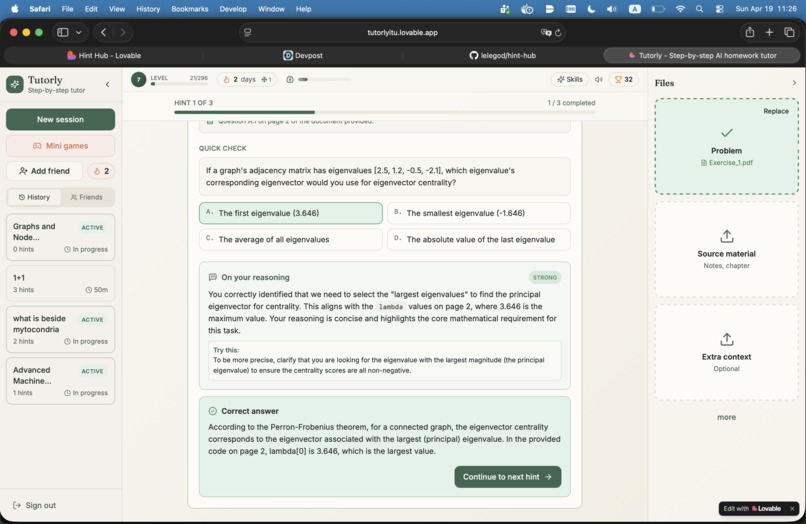The width and height of the screenshot is (806, 524).
Task: Show the tab overview
Action: coord(789,32)
